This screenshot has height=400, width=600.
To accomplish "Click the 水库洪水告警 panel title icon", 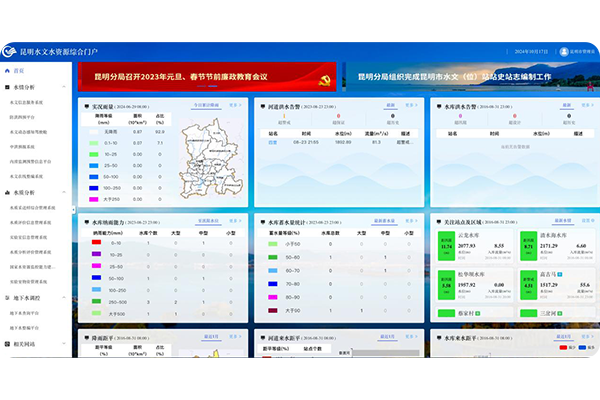I will (x=437, y=104).
